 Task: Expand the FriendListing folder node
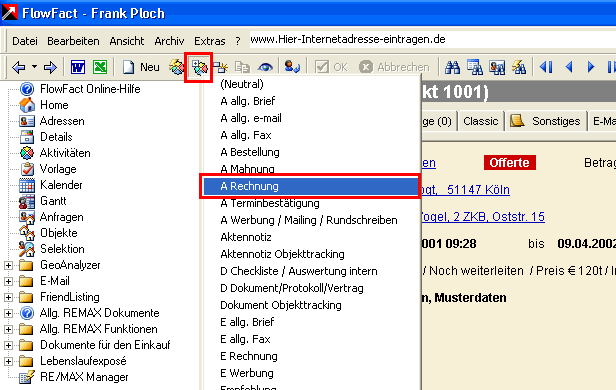[8, 297]
